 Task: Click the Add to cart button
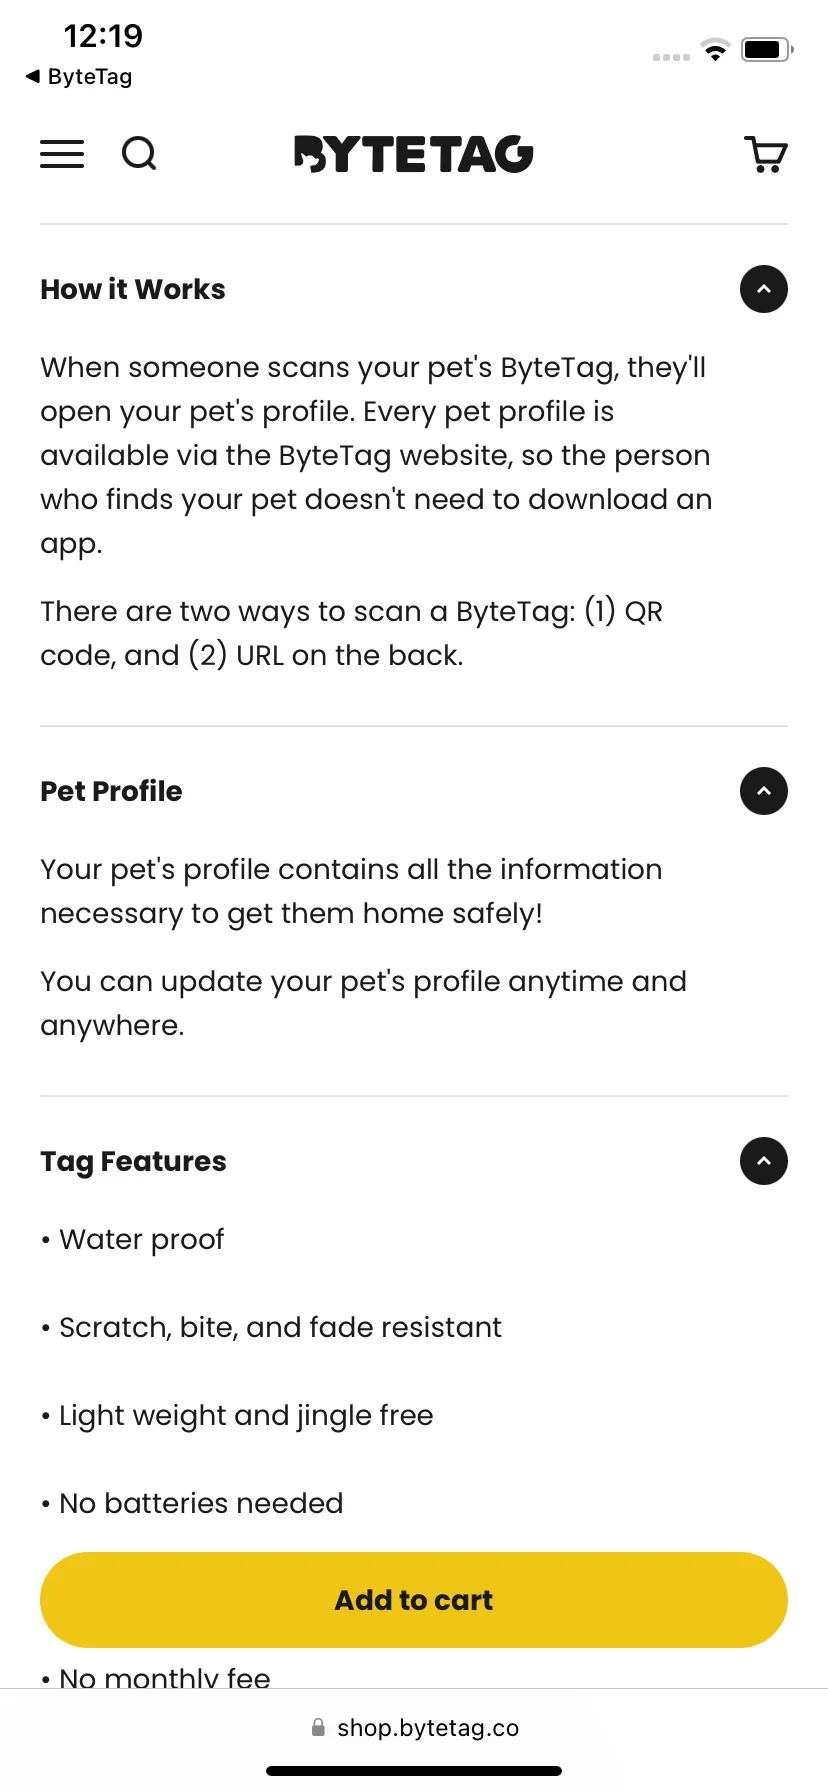coord(414,1600)
